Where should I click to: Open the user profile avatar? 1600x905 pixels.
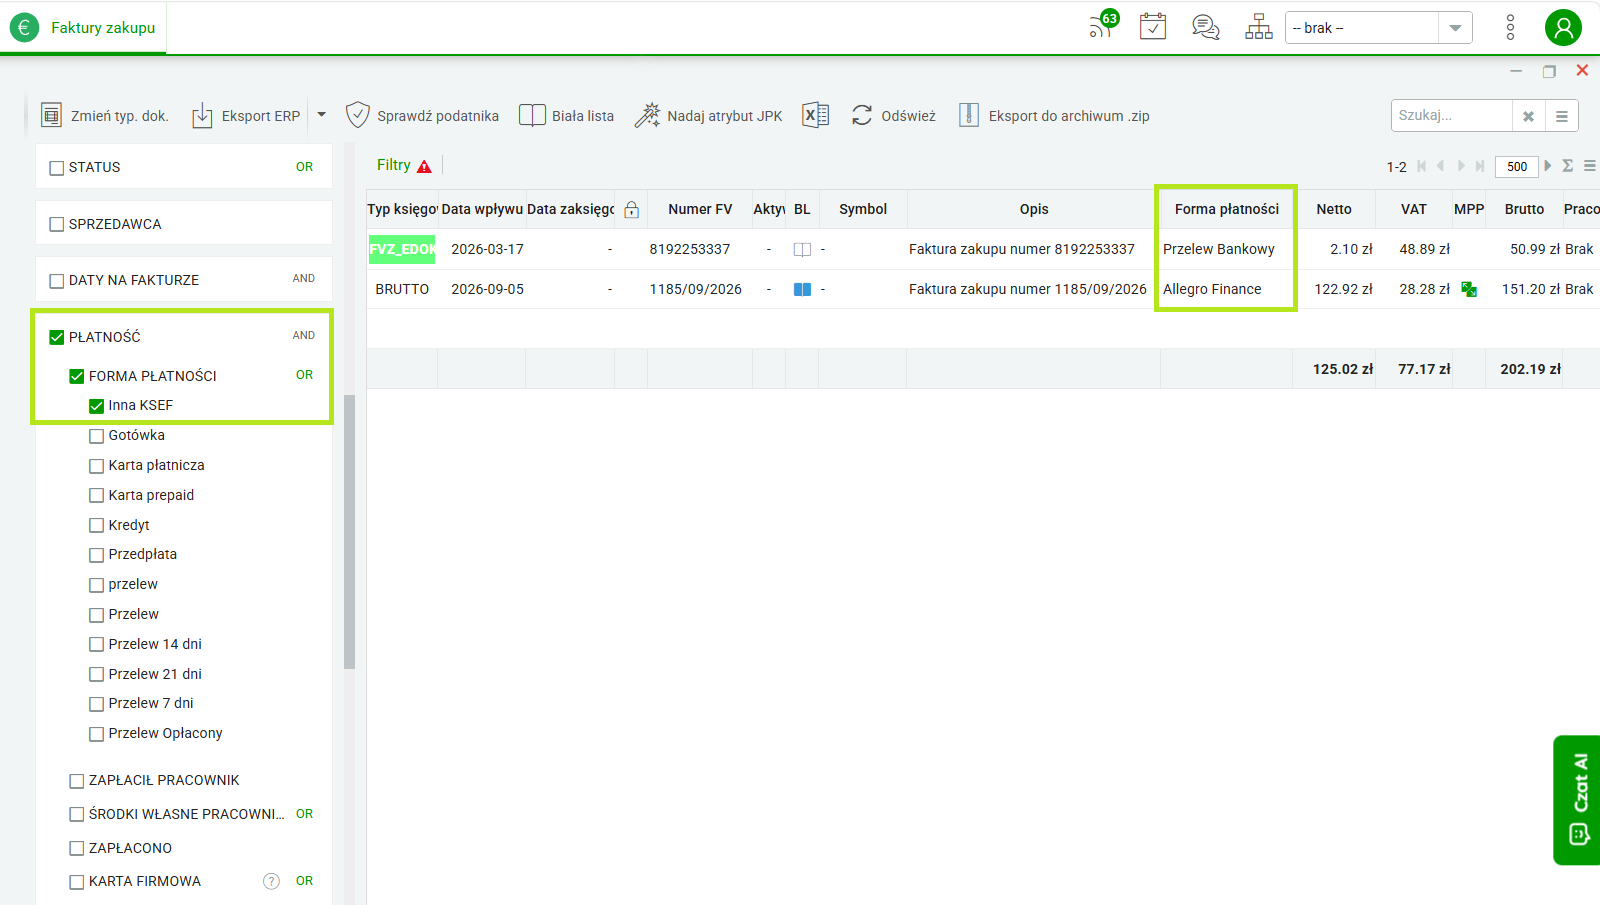[1563, 27]
